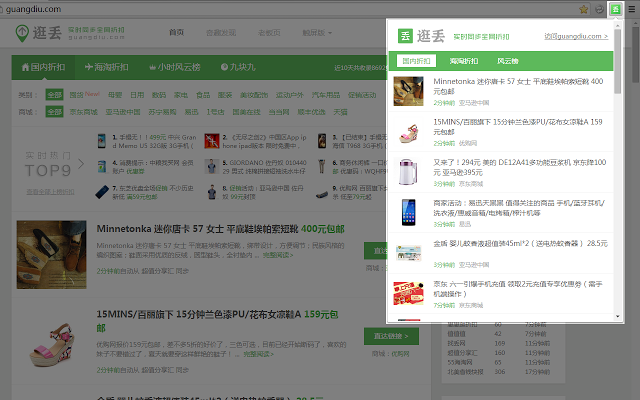Filter by category 数码
The width and height of the screenshot is (640, 400).
pos(159,95)
